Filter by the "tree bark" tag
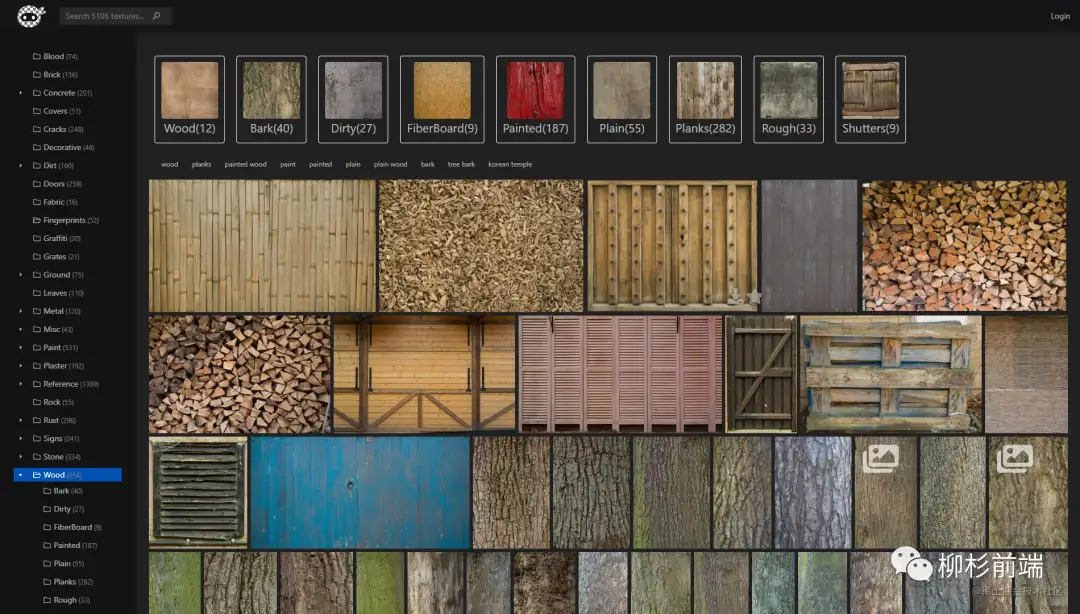The image size is (1080, 614). pyautogui.click(x=461, y=164)
